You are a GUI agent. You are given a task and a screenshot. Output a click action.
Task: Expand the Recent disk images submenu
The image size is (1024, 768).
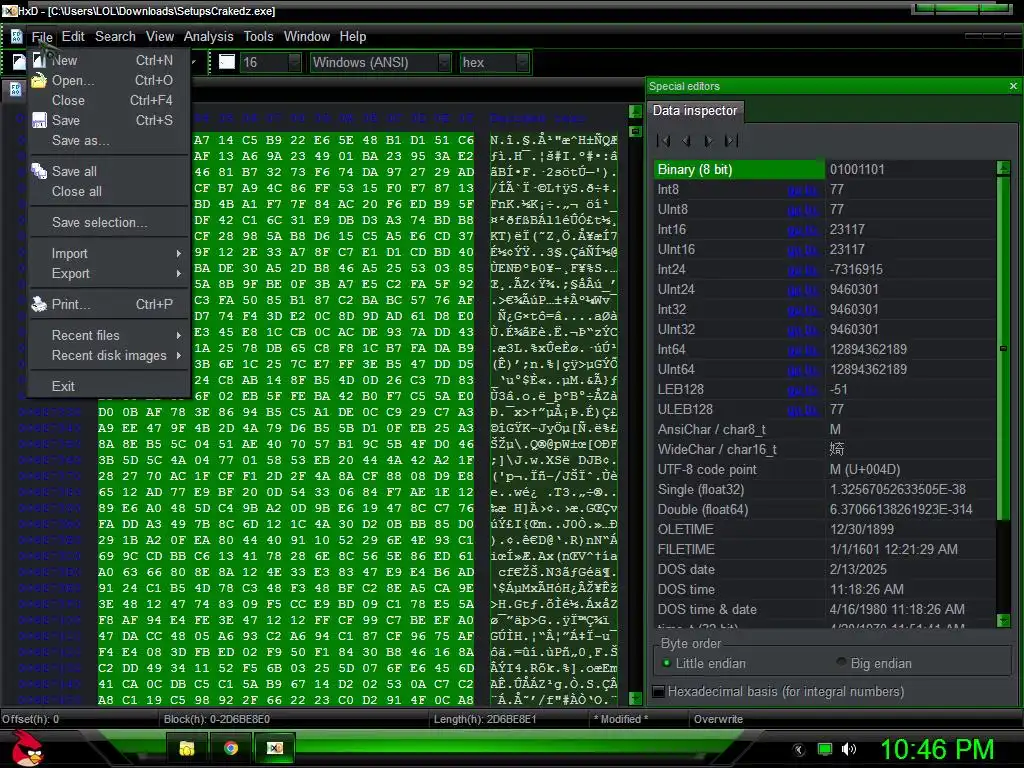point(109,355)
